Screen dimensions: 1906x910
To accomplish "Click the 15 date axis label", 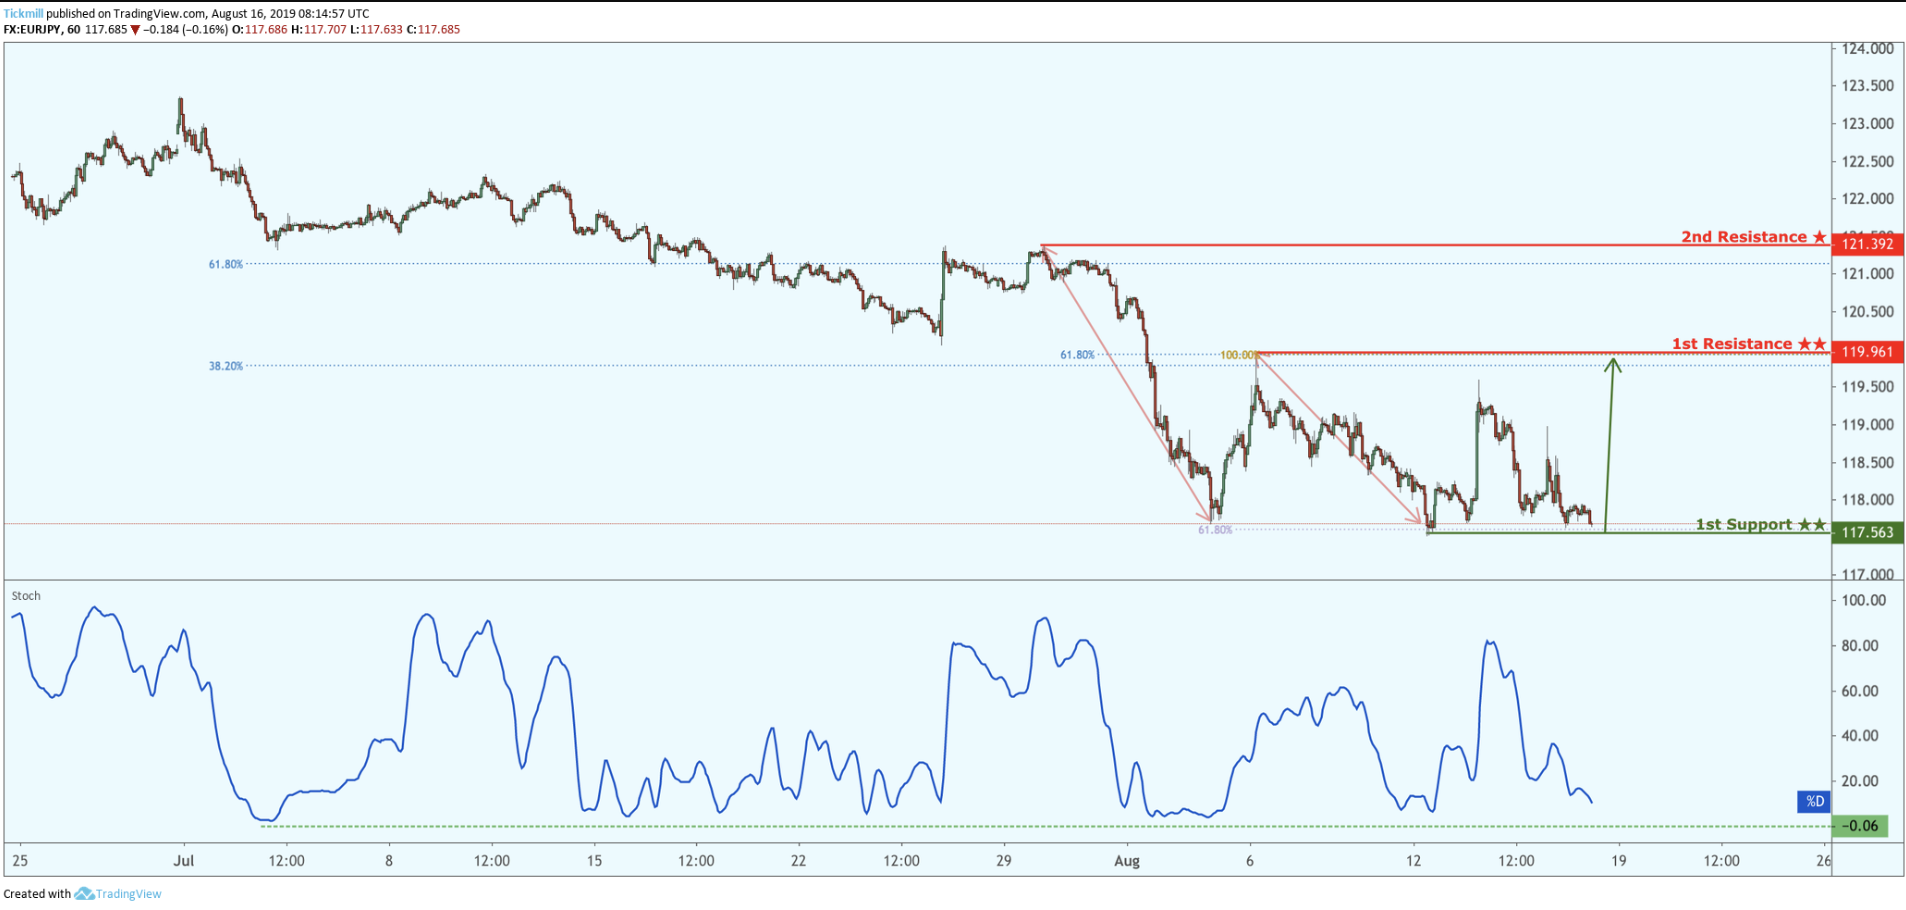I will pyautogui.click(x=594, y=861).
